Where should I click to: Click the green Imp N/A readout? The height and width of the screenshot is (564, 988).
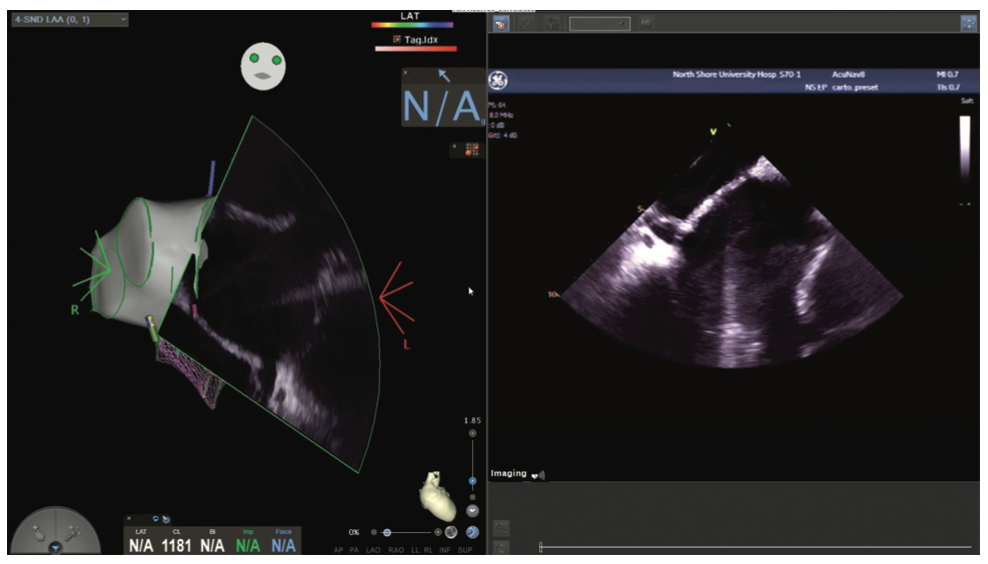[248, 546]
